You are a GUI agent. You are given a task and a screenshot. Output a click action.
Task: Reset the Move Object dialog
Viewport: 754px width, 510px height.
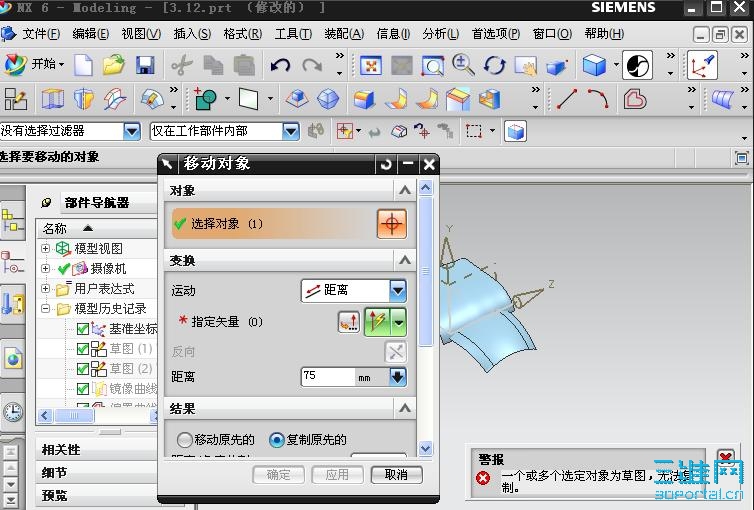386,164
